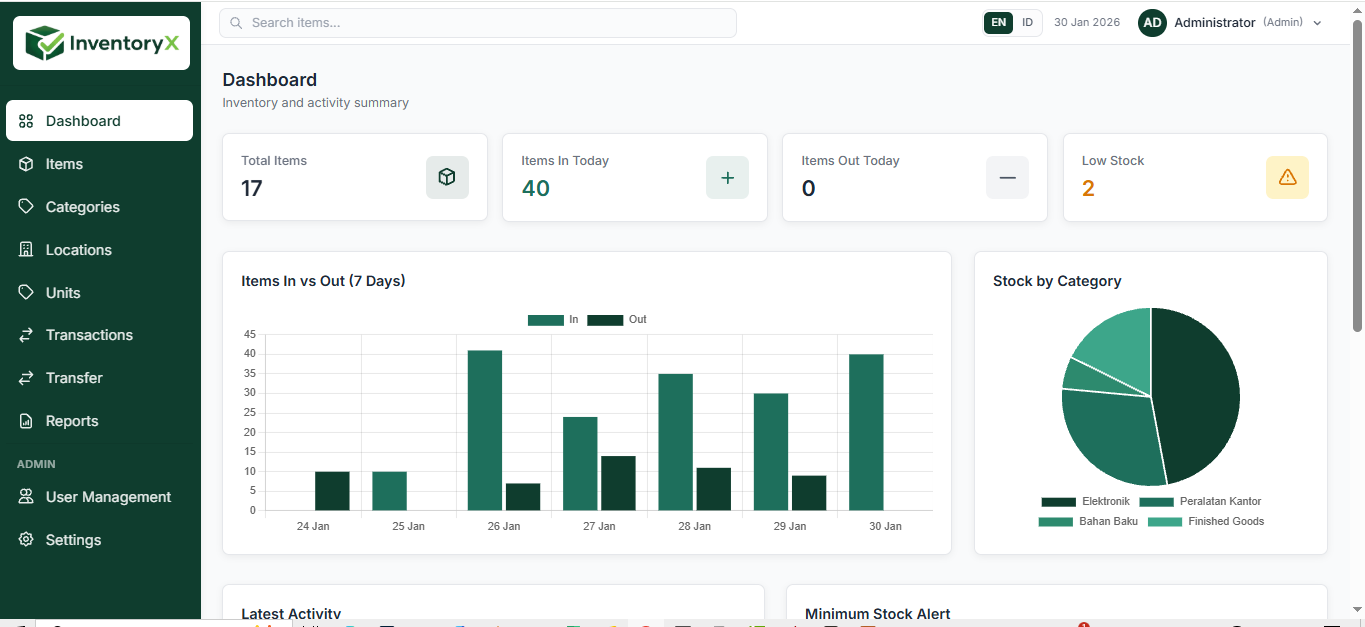Open Categories via its tag icon
1365x627 pixels.
(25, 207)
